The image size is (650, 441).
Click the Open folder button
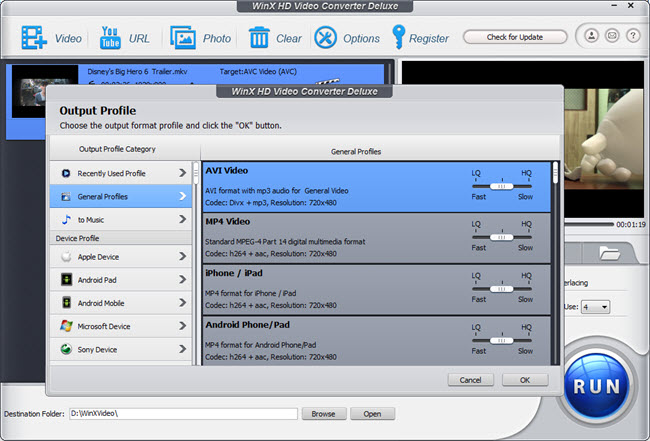click(x=372, y=414)
